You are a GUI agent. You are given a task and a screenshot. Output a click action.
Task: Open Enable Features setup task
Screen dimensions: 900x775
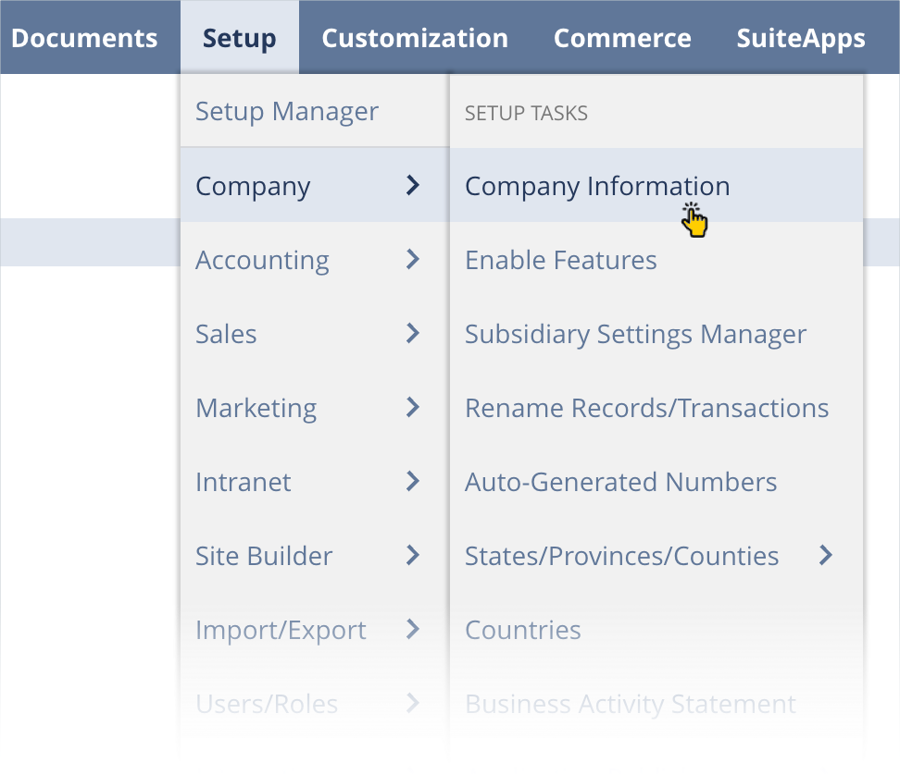click(x=561, y=260)
